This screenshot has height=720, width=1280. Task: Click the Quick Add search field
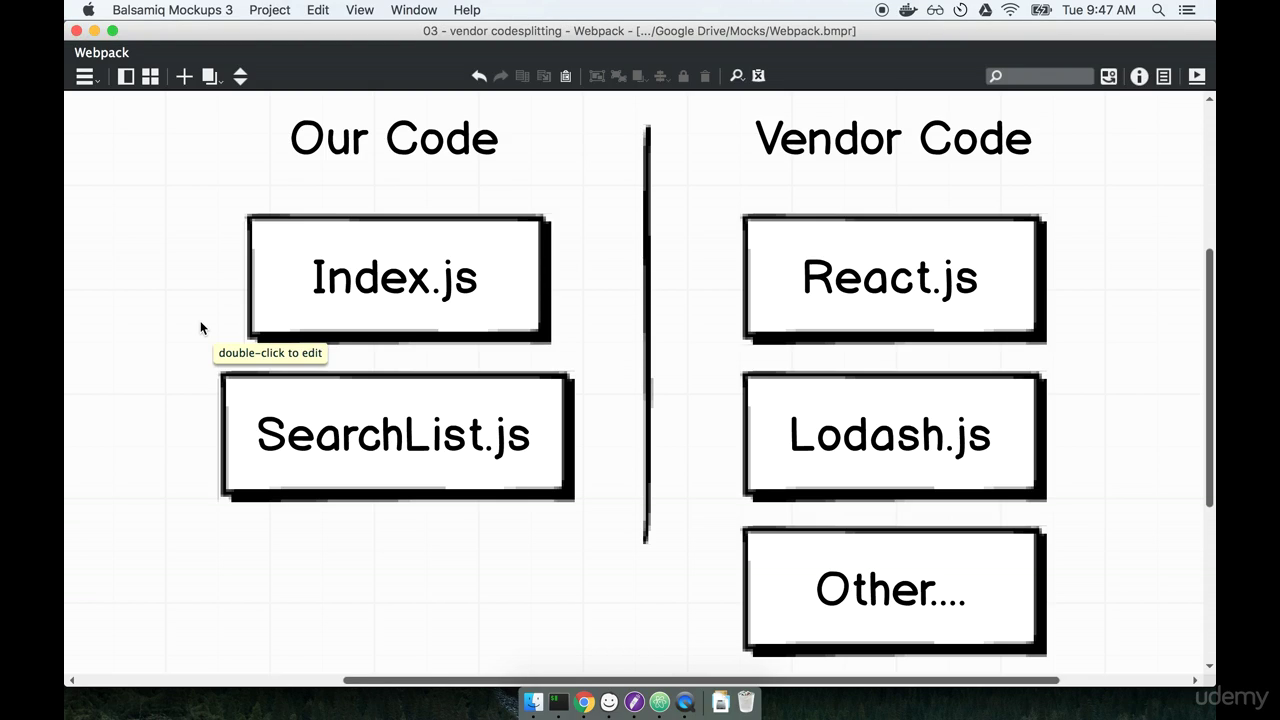[1040, 76]
